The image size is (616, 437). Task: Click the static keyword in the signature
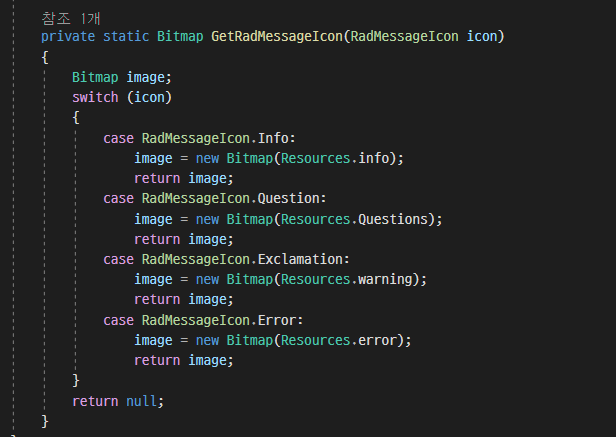coord(126,37)
